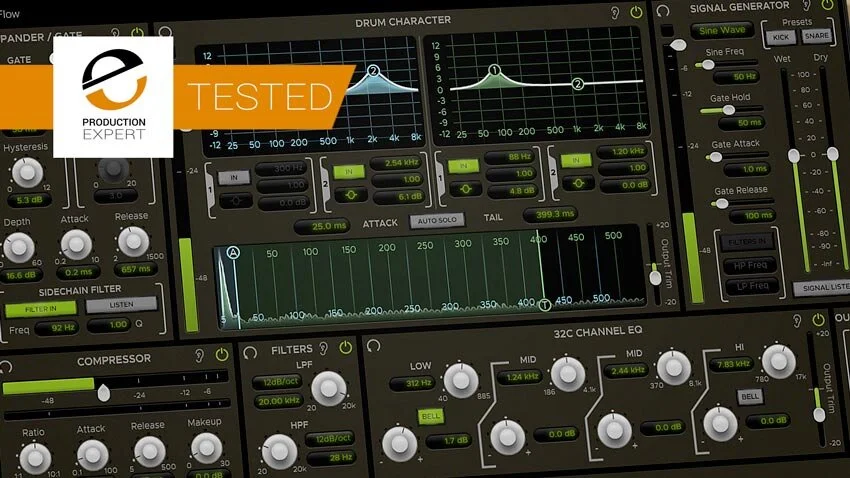Viewport: 850px width, 478px height.
Task: Click the Drum Character Output Trim fader
Action: tap(655, 277)
